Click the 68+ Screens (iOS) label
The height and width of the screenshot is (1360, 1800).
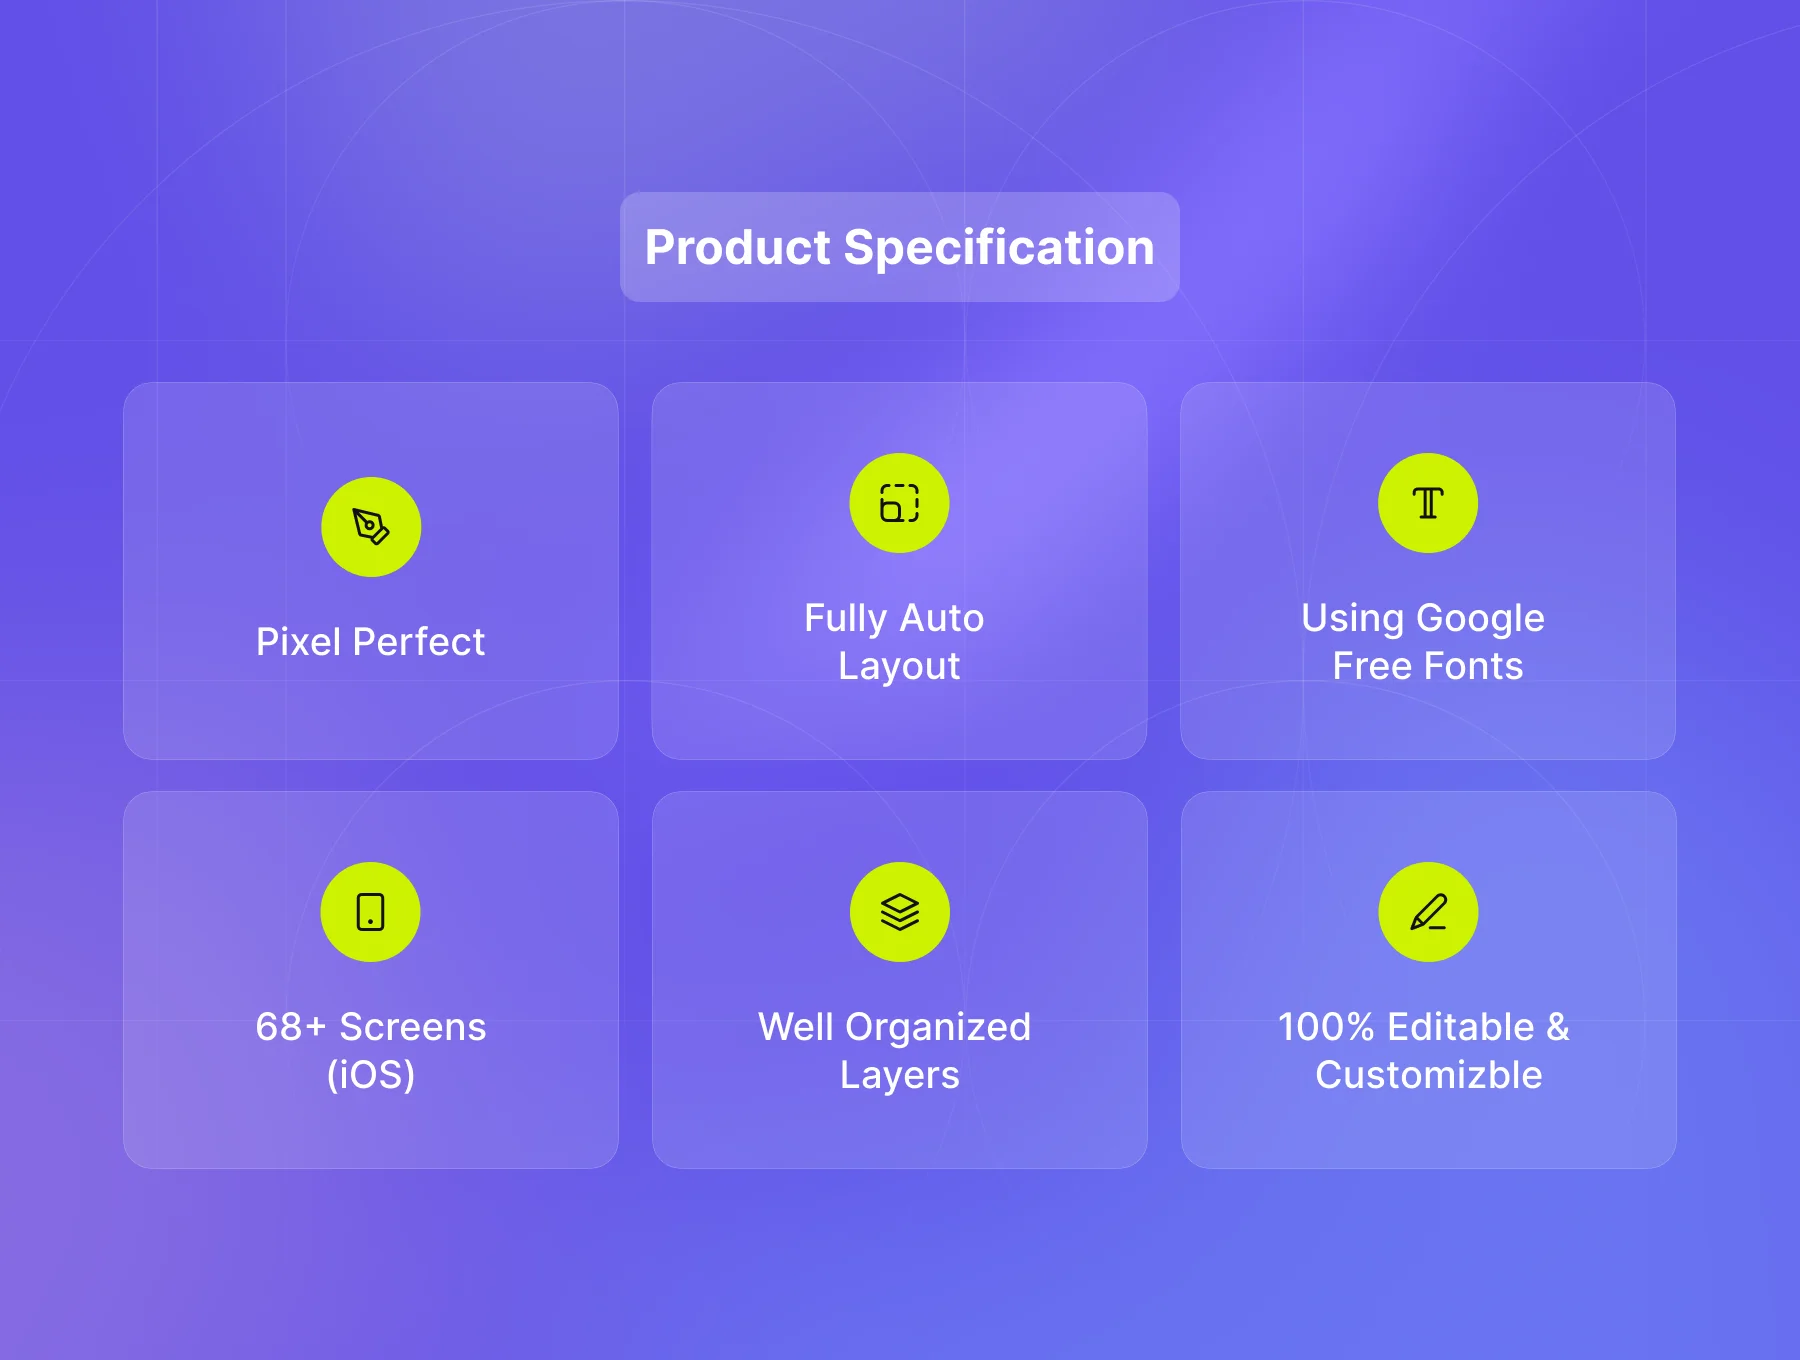coord(371,1050)
